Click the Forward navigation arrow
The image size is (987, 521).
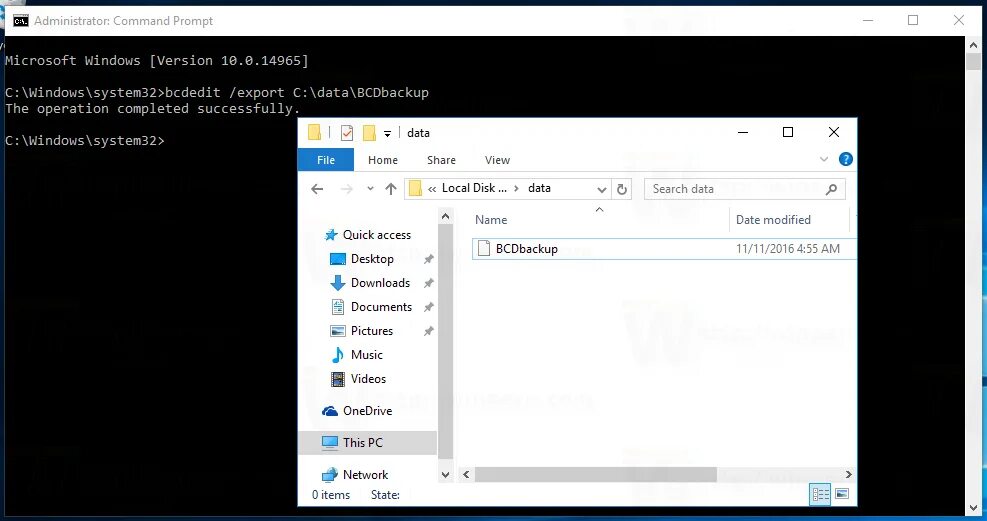coord(346,189)
